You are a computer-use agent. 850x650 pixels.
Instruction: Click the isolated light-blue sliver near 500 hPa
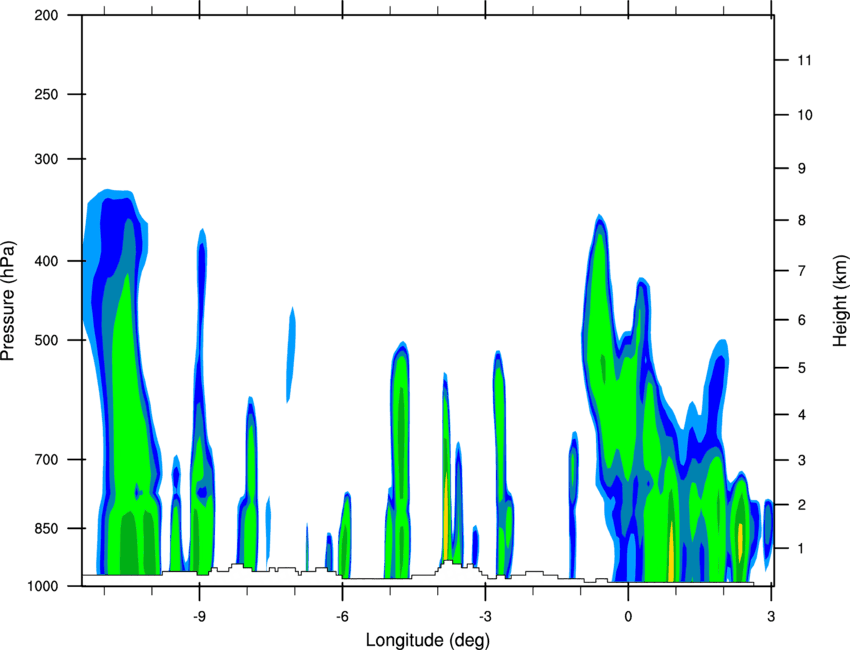point(291,355)
